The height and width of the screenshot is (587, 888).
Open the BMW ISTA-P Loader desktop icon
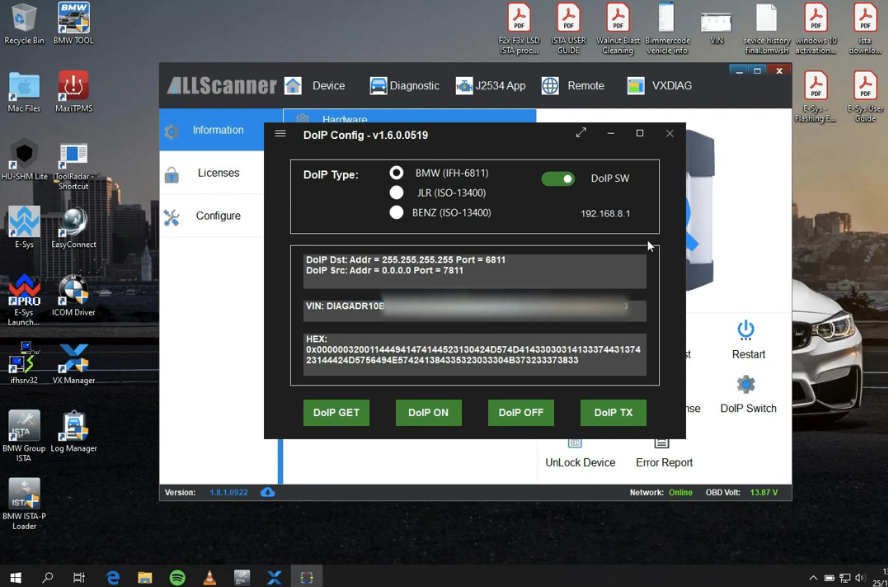point(24,504)
